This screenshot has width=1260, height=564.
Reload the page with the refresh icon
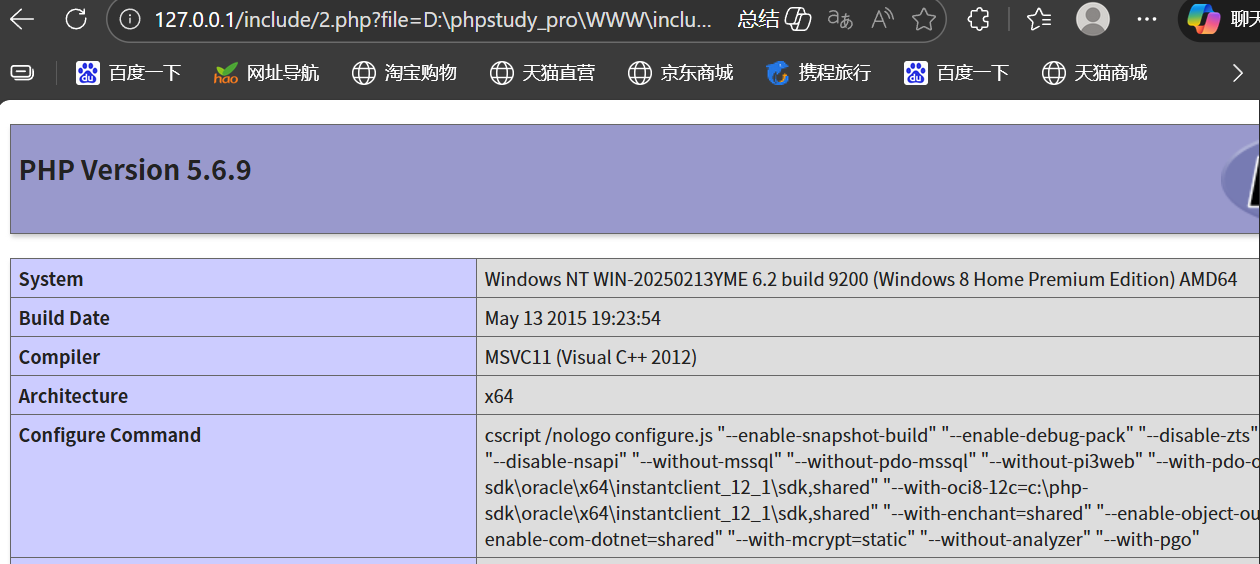[x=75, y=18]
